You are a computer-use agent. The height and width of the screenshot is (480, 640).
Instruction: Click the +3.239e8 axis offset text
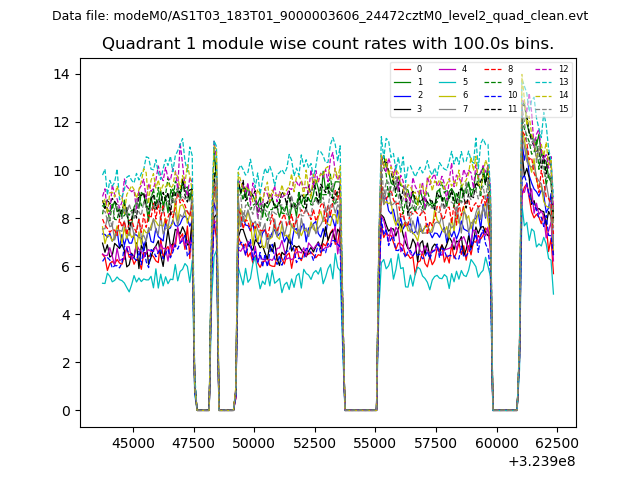[x=542, y=461]
